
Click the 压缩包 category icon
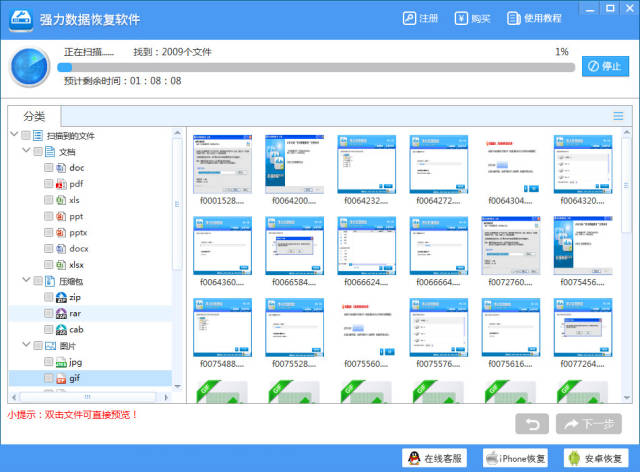point(50,281)
